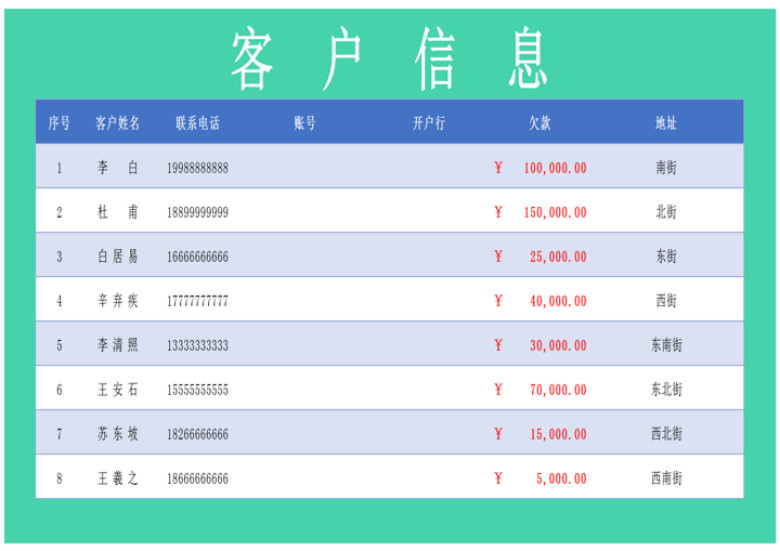Click customer name 辛弃疾
Viewport: 780px width, 551px height.
(117, 301)
